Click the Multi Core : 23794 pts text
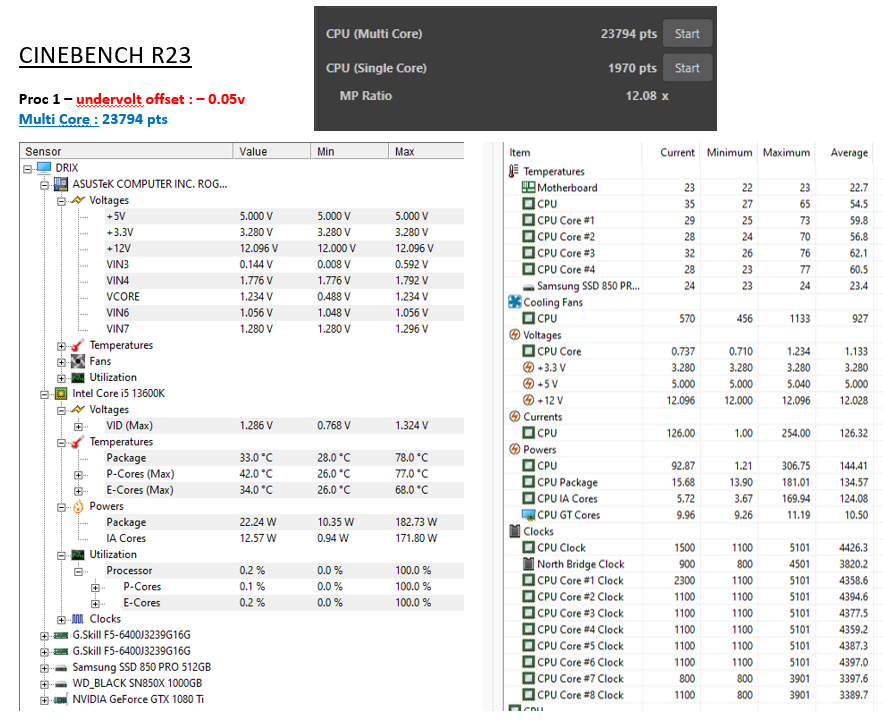Viewport: 883px width, 724px height. point(93,119)
